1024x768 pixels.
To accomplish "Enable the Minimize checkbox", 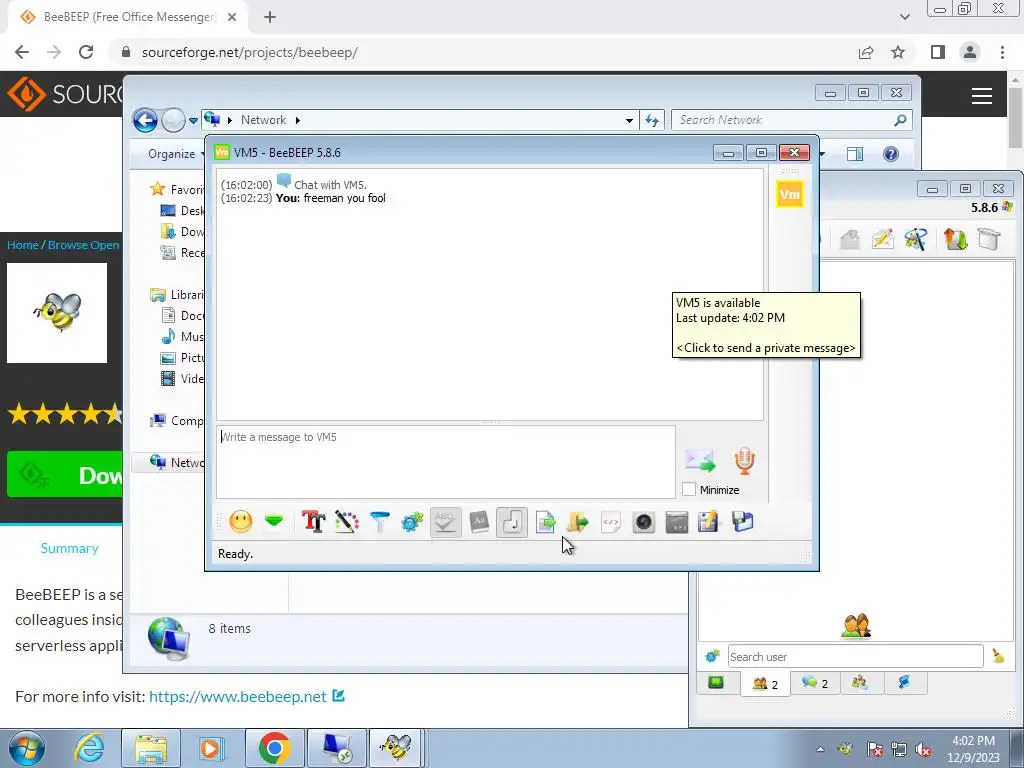I will click(x=688, y=489).
